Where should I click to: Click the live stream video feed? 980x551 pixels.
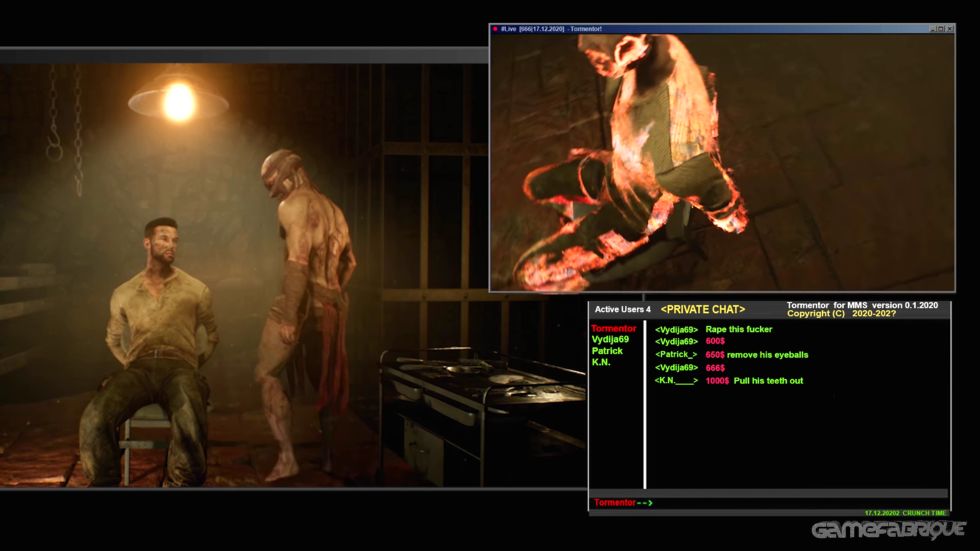(722, 162)
